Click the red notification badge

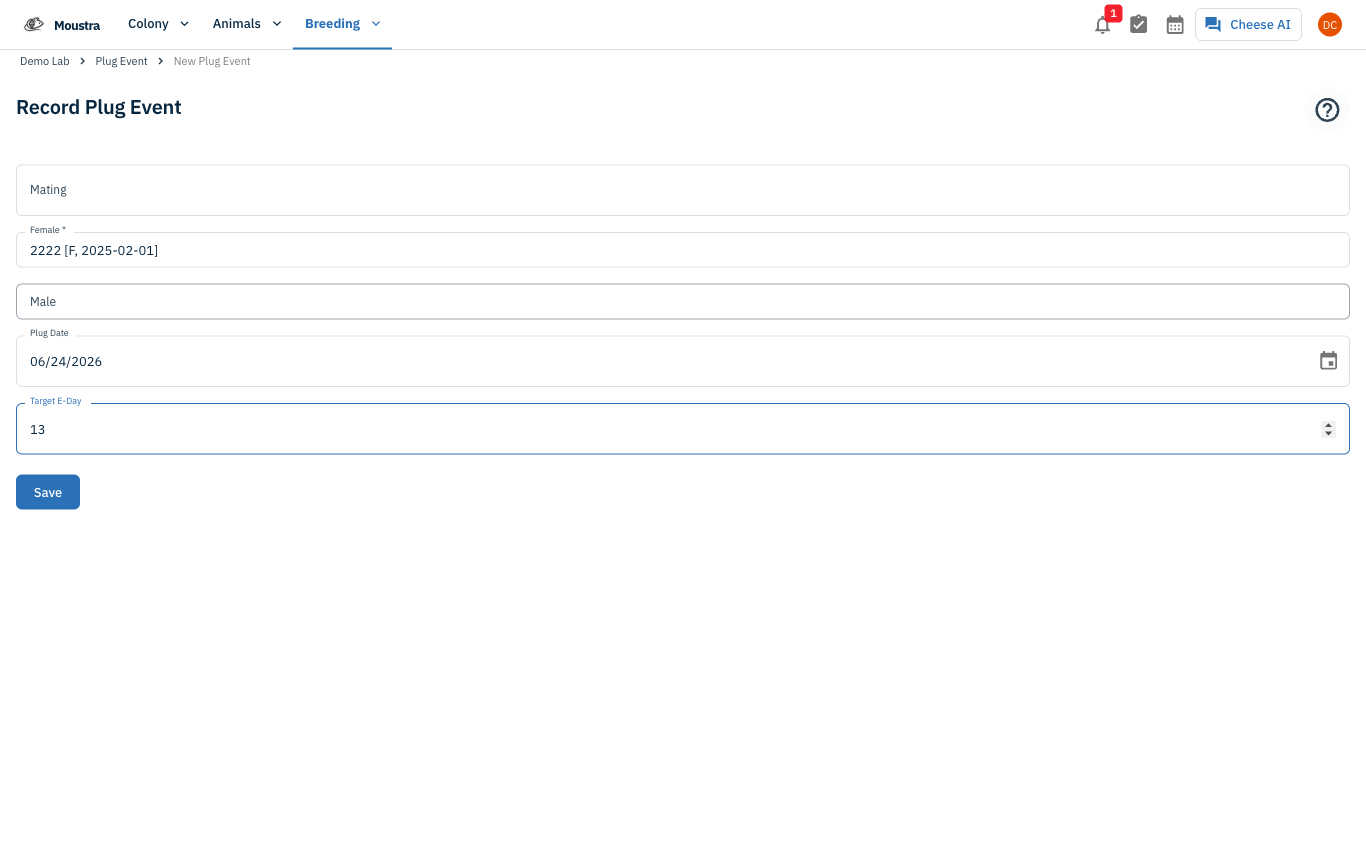pyautogui.click(x=1113, y=13)
